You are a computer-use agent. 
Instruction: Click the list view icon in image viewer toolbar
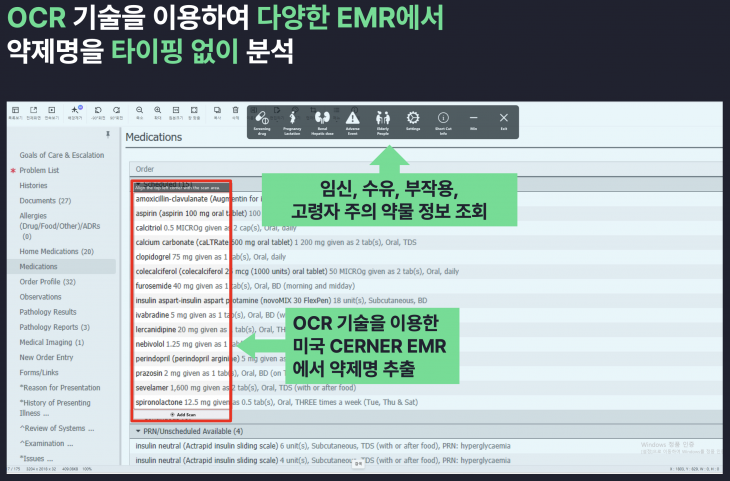click(15, 110)
